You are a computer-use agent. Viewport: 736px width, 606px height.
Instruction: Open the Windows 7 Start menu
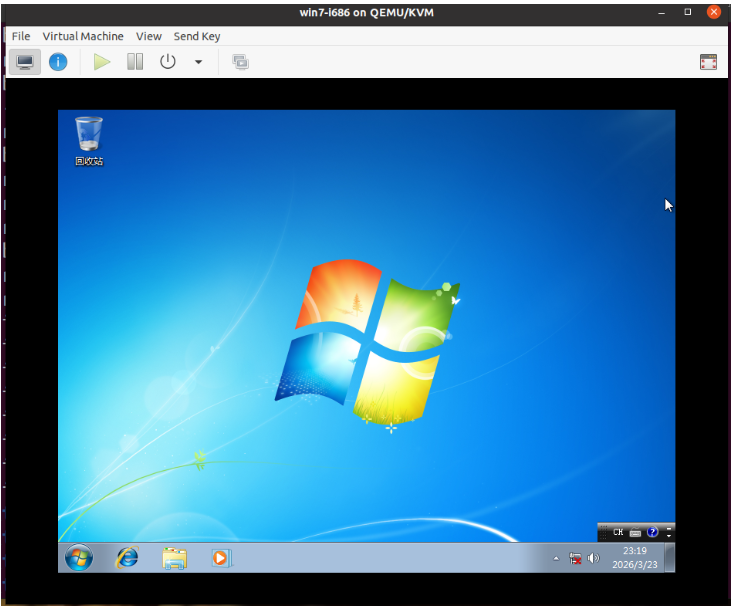[79, 558]
